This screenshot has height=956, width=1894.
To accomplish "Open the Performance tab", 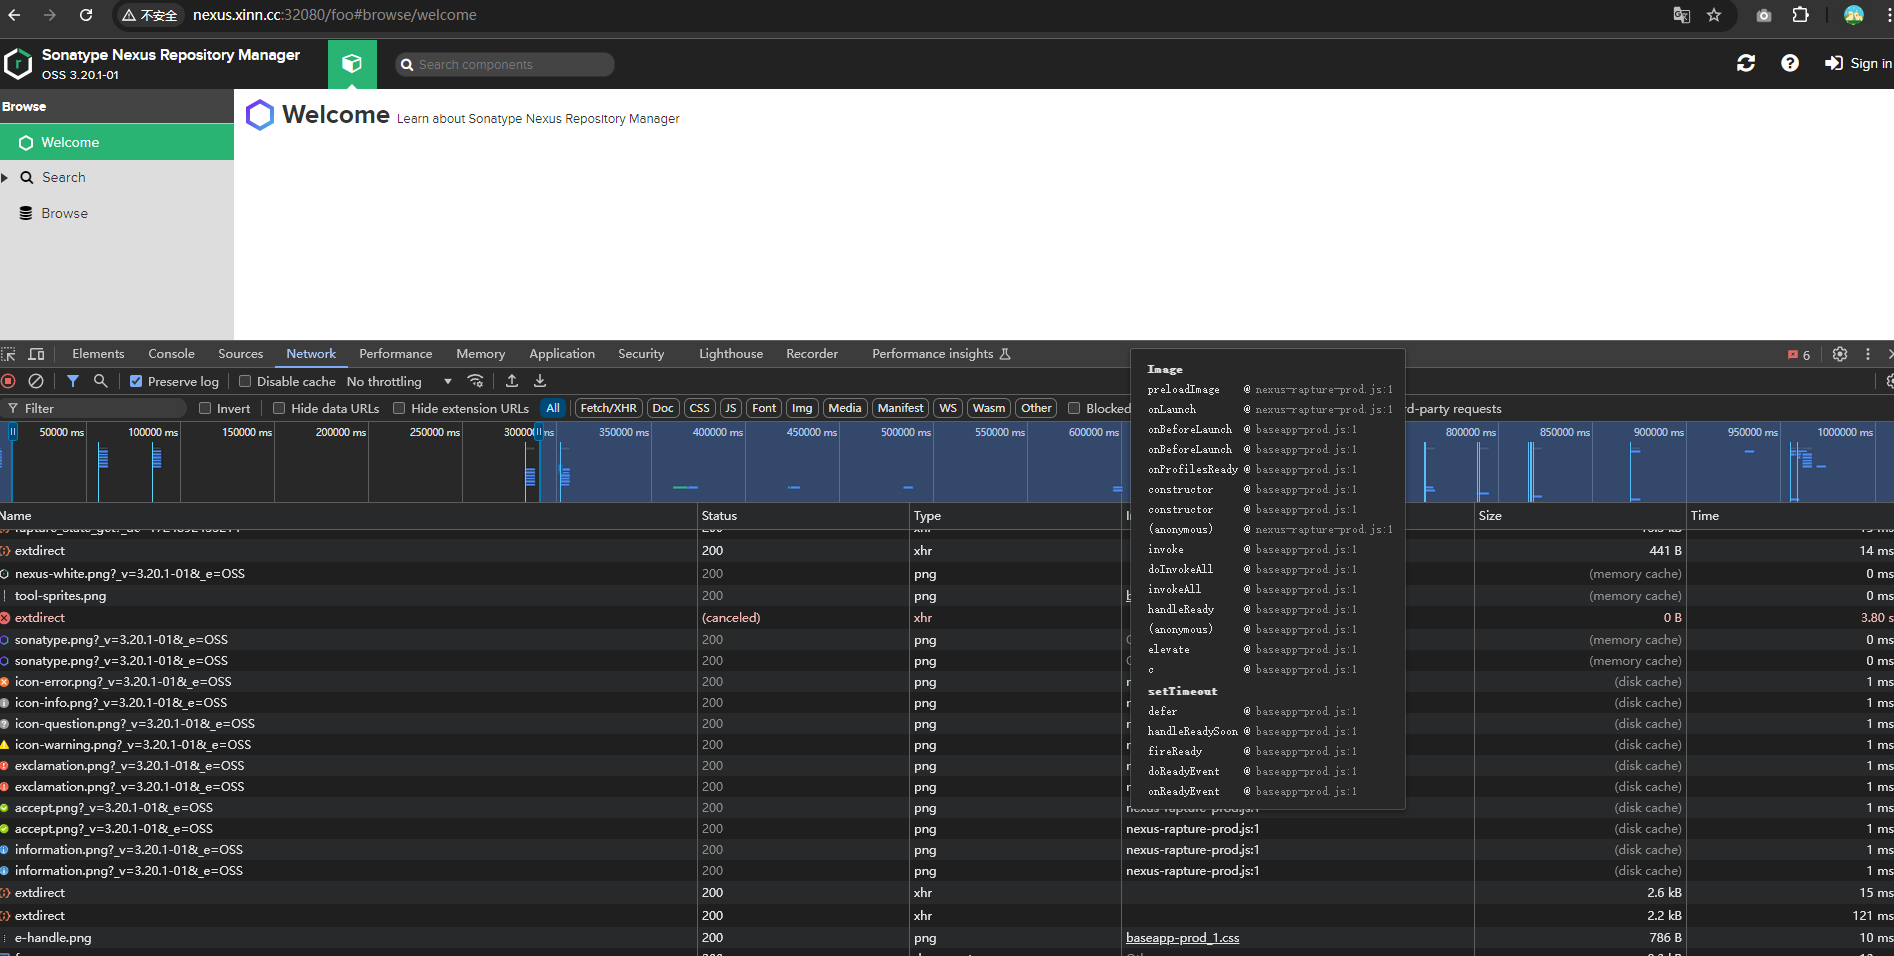I will (396, 354).
